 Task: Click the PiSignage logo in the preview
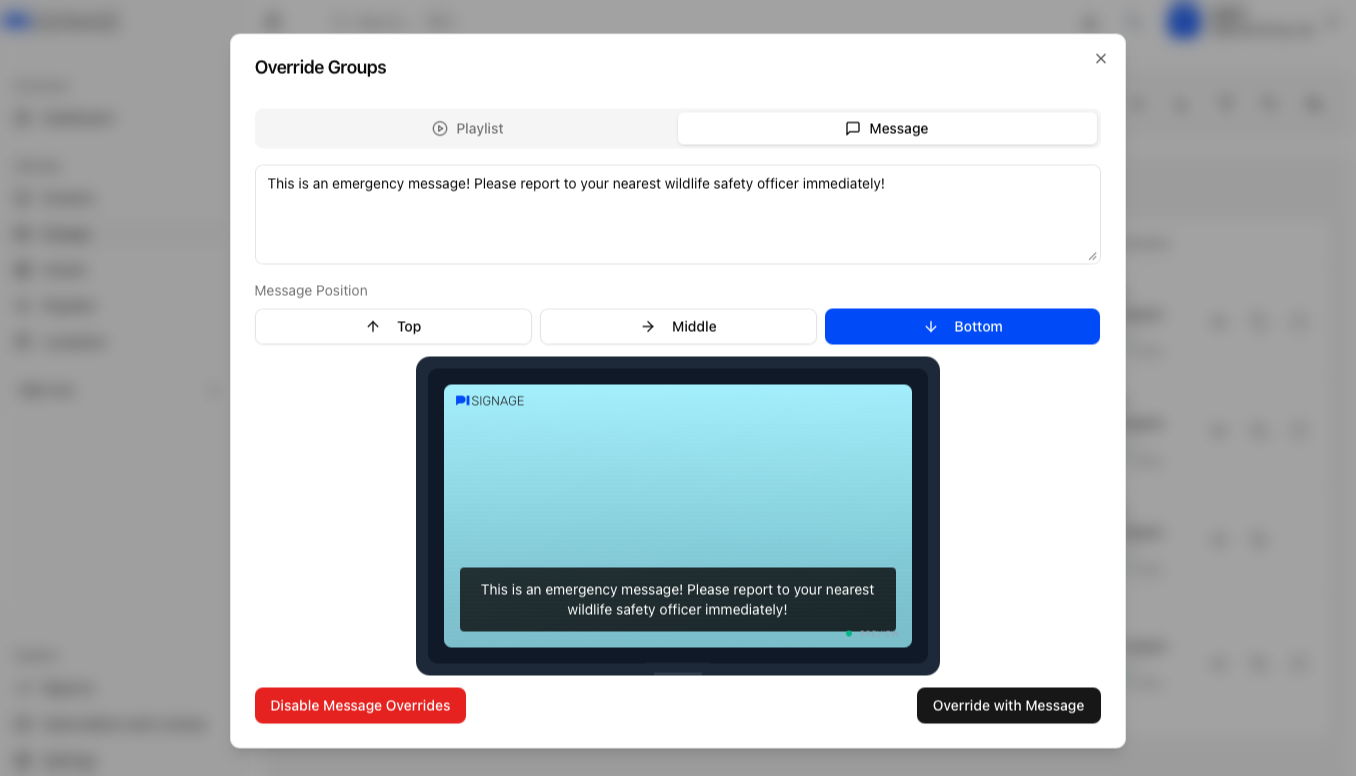point(489,401)
